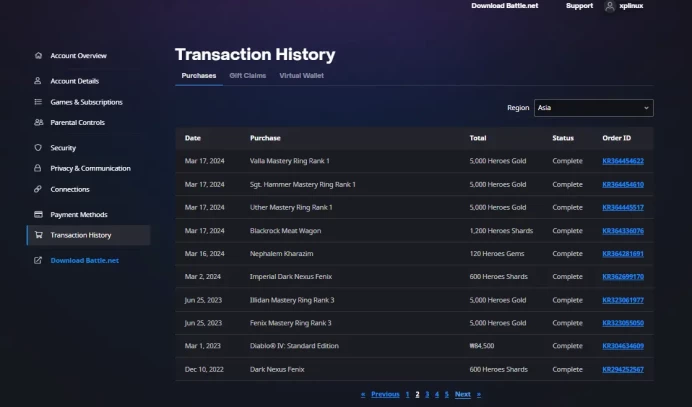Click the Purchase column header

click(x=265, y=138)
